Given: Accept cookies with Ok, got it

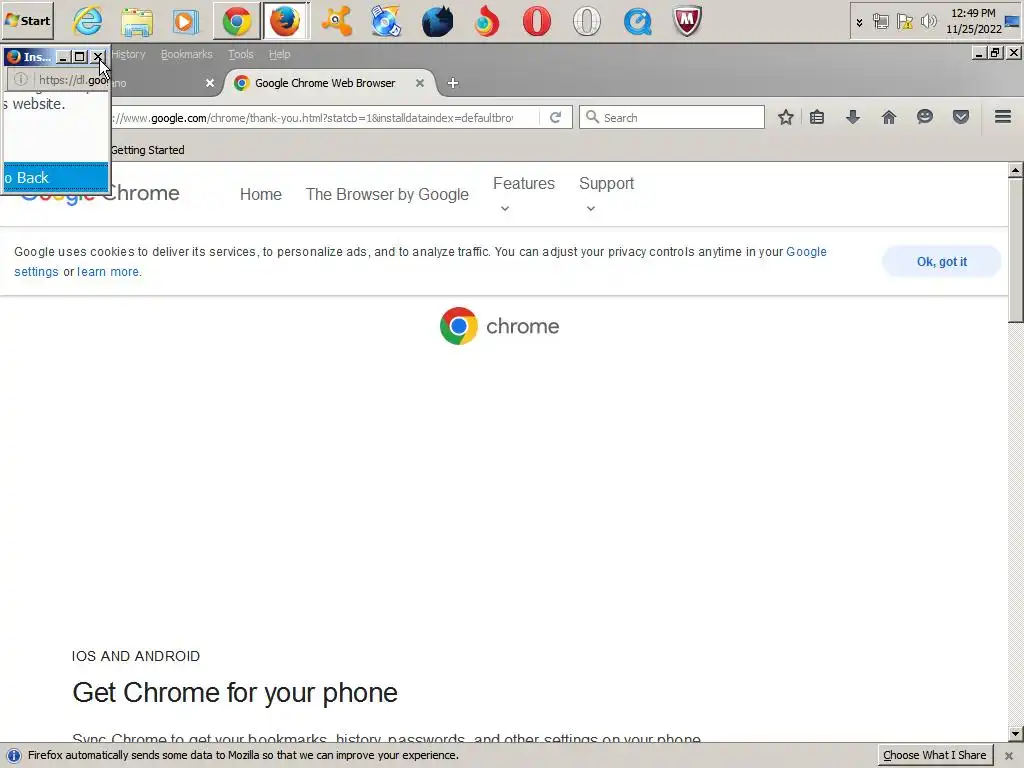Looking at the screenshot, I should coord(942,261).
